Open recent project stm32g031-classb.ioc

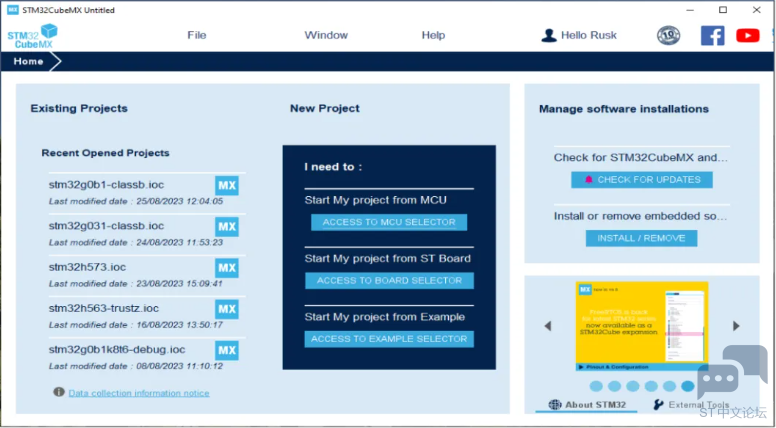pos(106,226)
